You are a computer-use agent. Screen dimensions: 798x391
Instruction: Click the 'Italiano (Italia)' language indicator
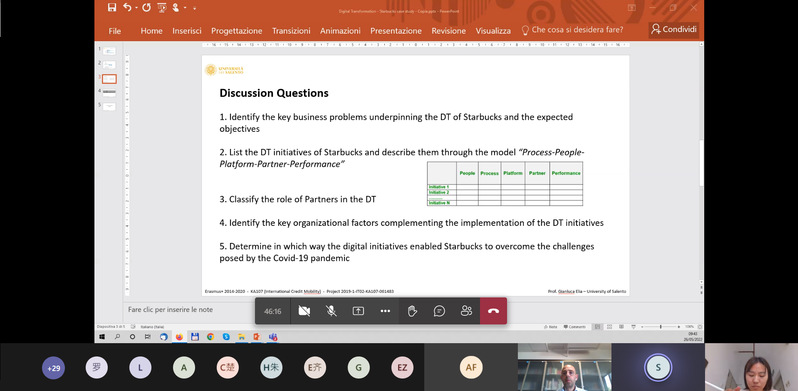[x=152, y=327]
